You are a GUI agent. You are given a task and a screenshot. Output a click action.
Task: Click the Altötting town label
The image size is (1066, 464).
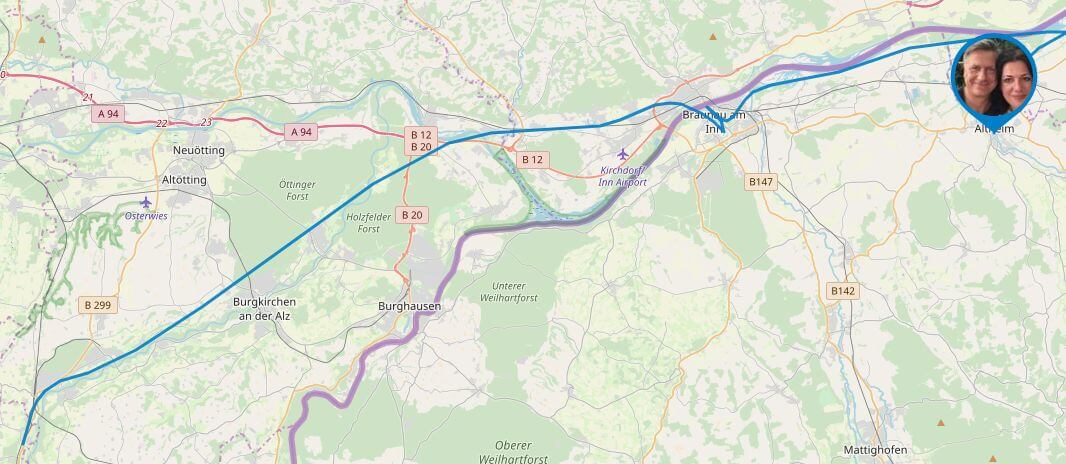pyautogui.click(x=184, y=180)
